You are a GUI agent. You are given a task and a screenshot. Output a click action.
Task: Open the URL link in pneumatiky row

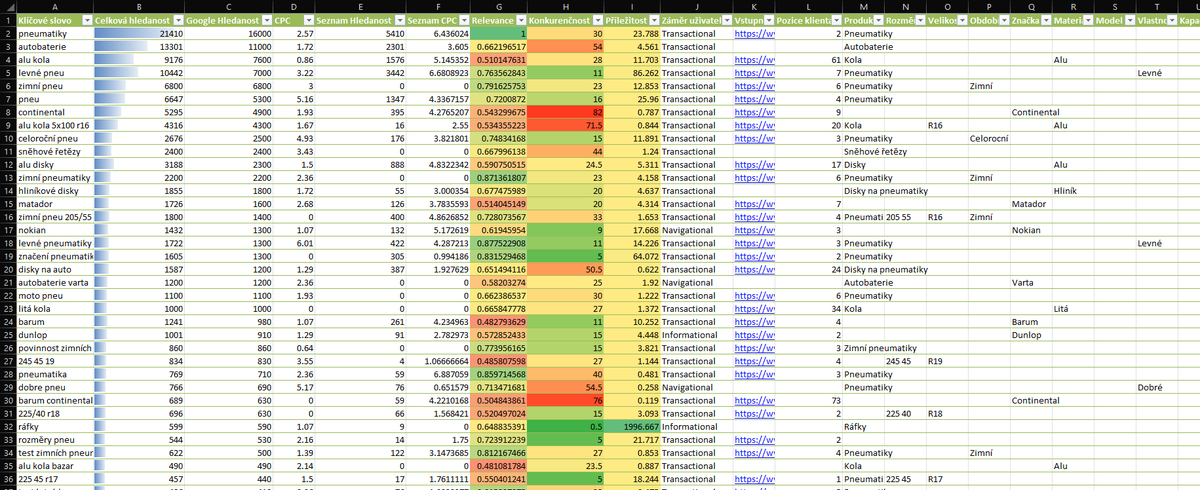click(x=754, y=34)
